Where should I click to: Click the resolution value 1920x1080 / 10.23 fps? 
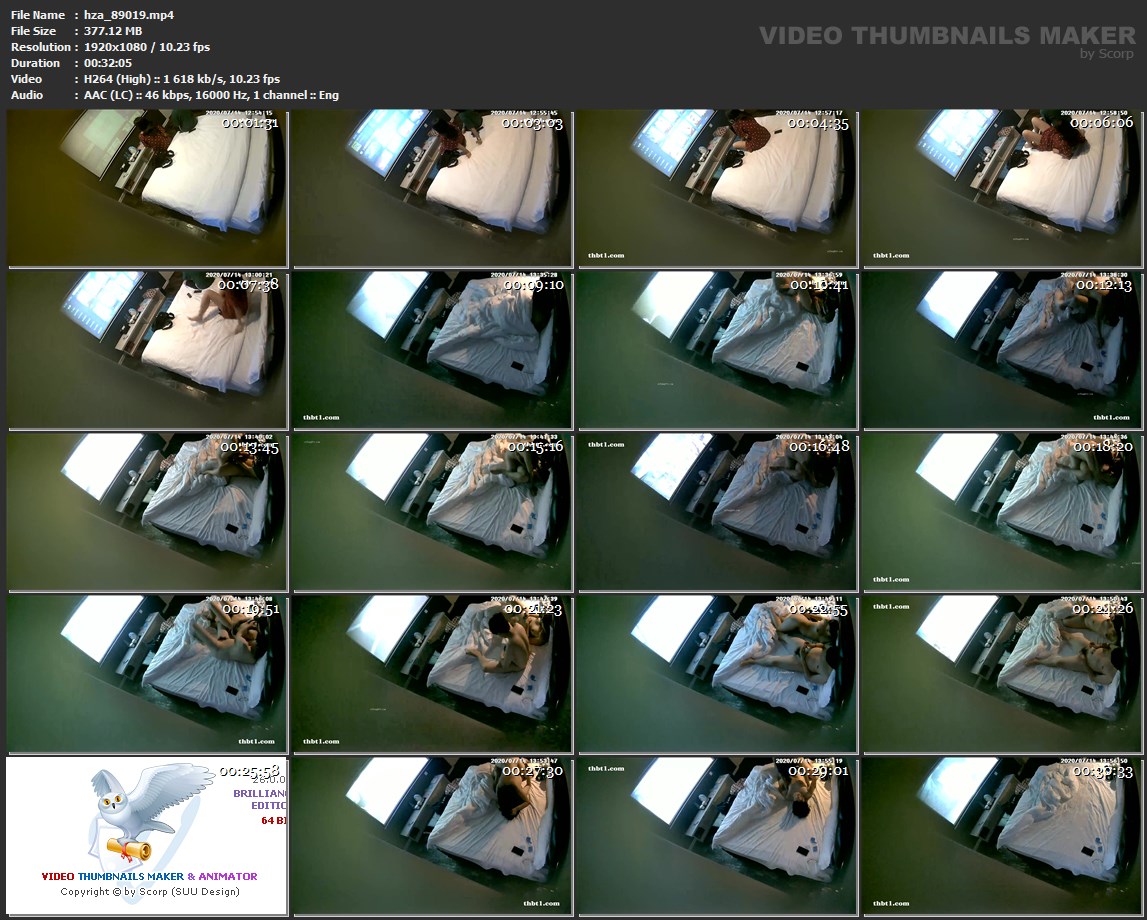(x=147, y=47)
